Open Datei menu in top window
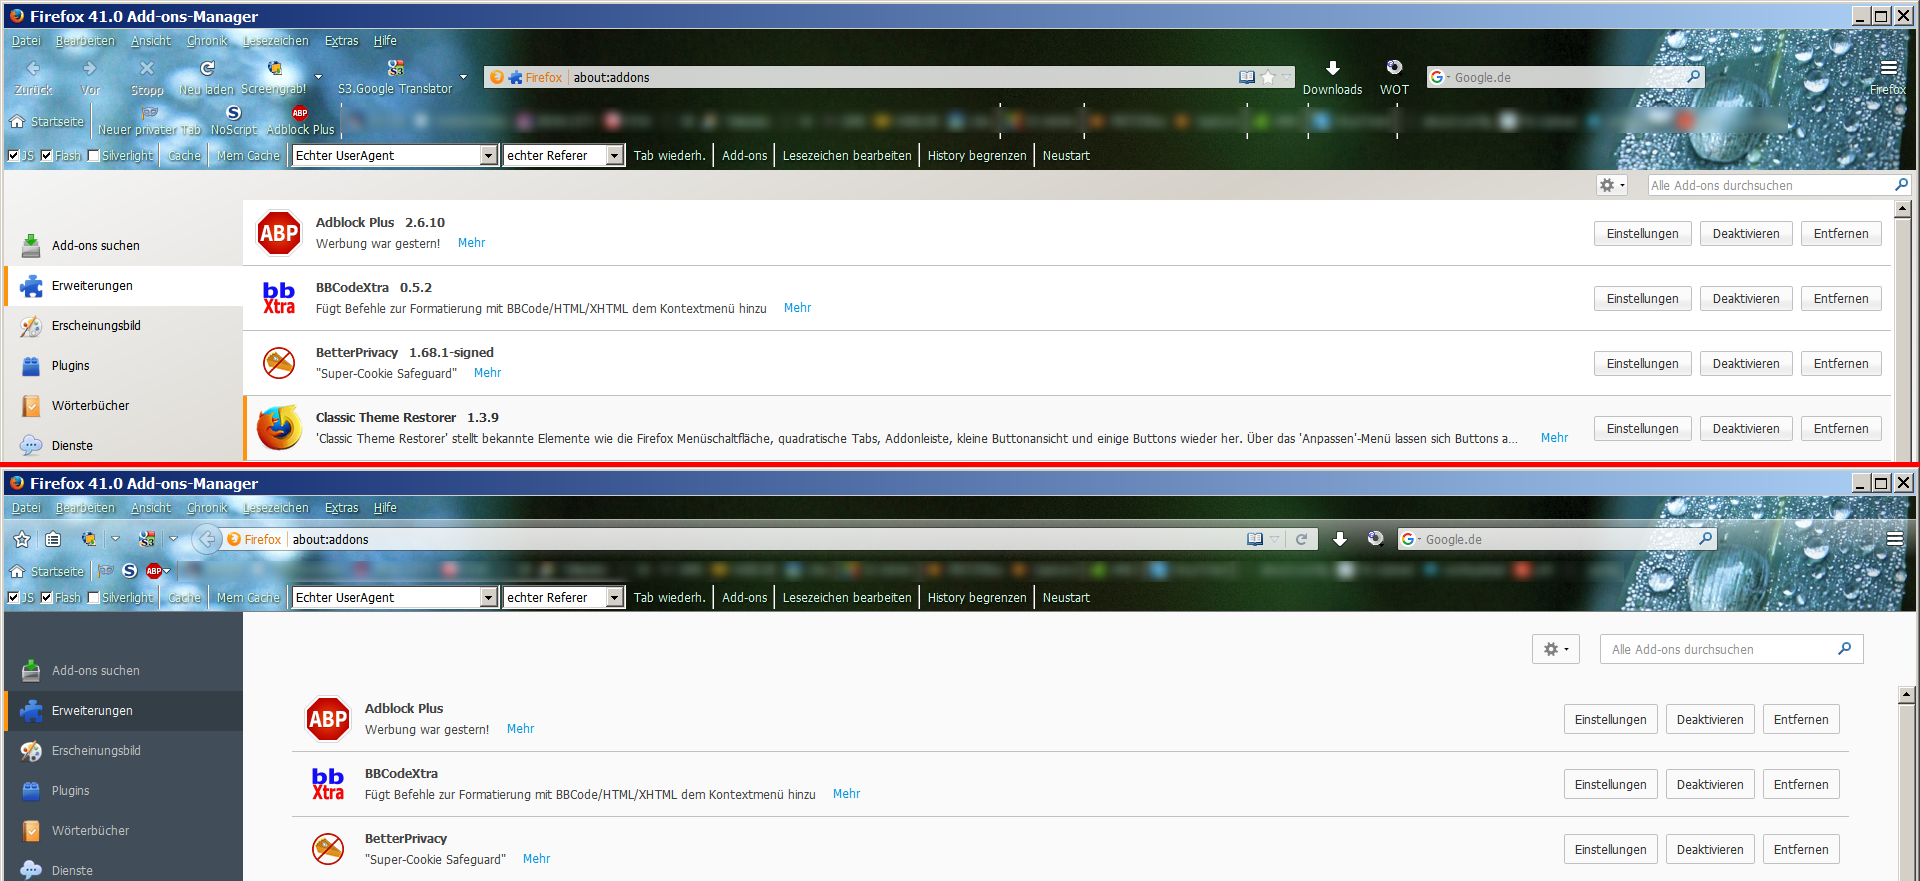1920x881 pixels. (26, 41)
